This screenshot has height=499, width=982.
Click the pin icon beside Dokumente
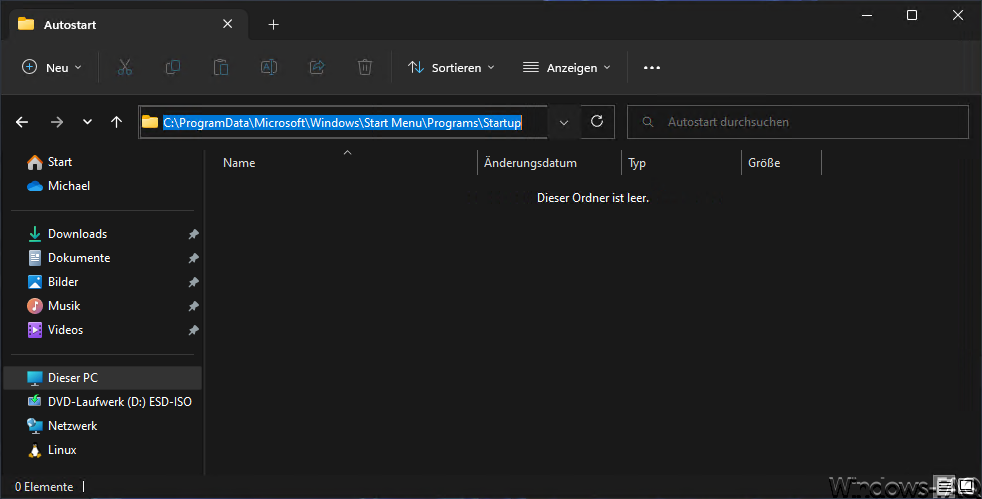tap(194, 258)
